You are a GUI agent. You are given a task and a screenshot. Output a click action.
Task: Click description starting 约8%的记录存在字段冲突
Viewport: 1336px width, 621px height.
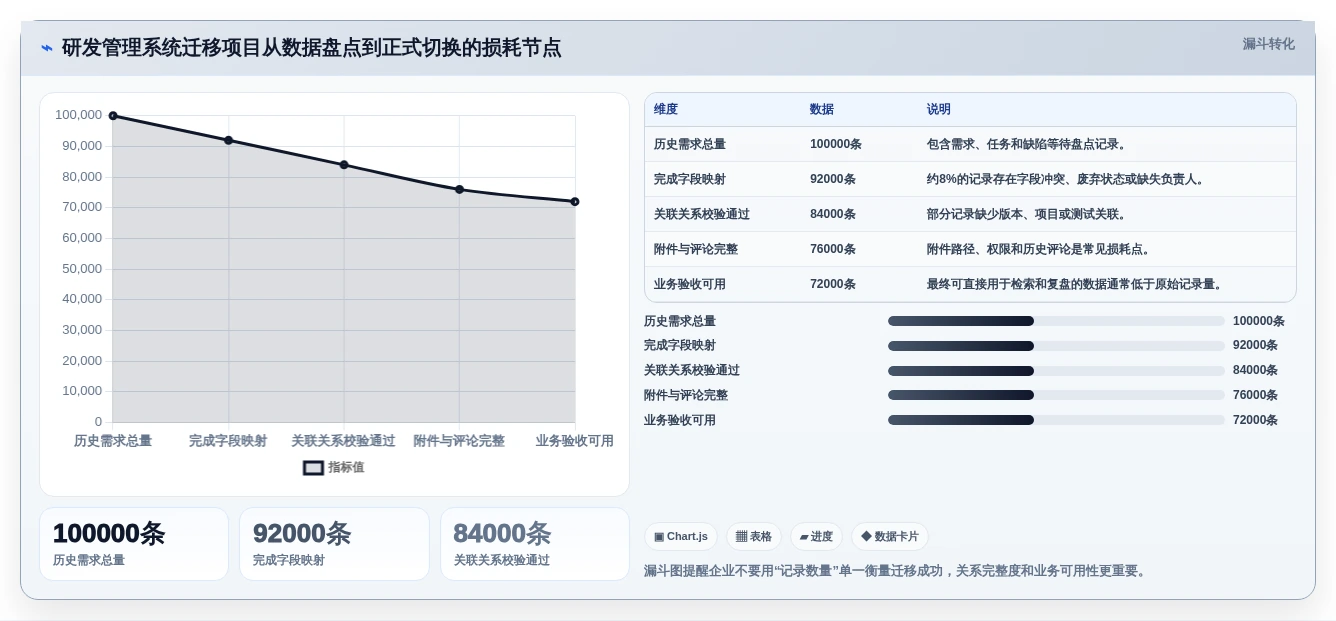[x=1068, y=179]
